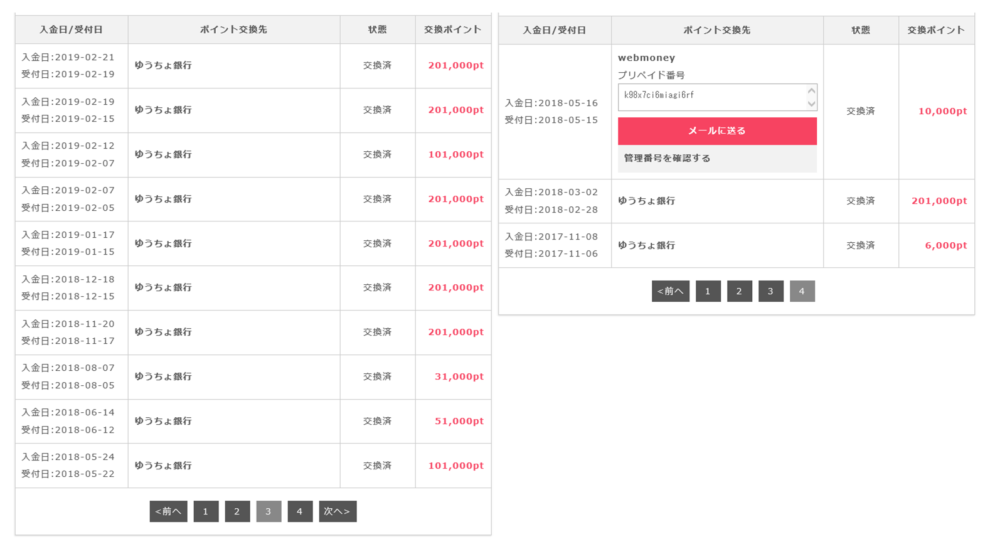This screenshot has height=549, width=1000.
Task: Click <前へ button in left table
Action: 168,511
